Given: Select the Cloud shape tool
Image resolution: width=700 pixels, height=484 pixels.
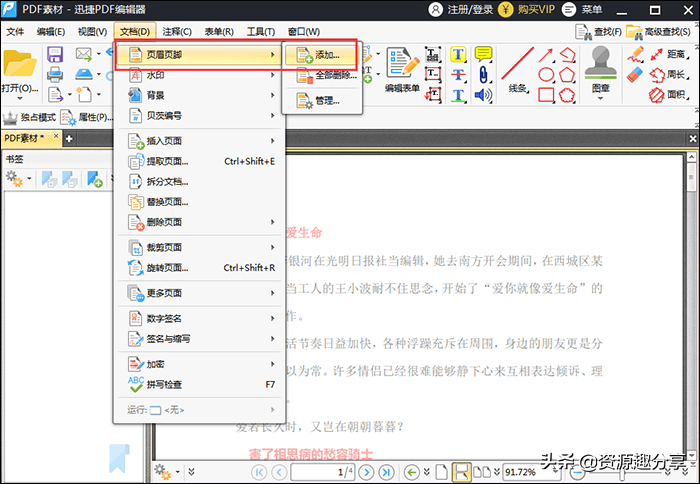Looking at the screenshot, I should coord(567,95).
